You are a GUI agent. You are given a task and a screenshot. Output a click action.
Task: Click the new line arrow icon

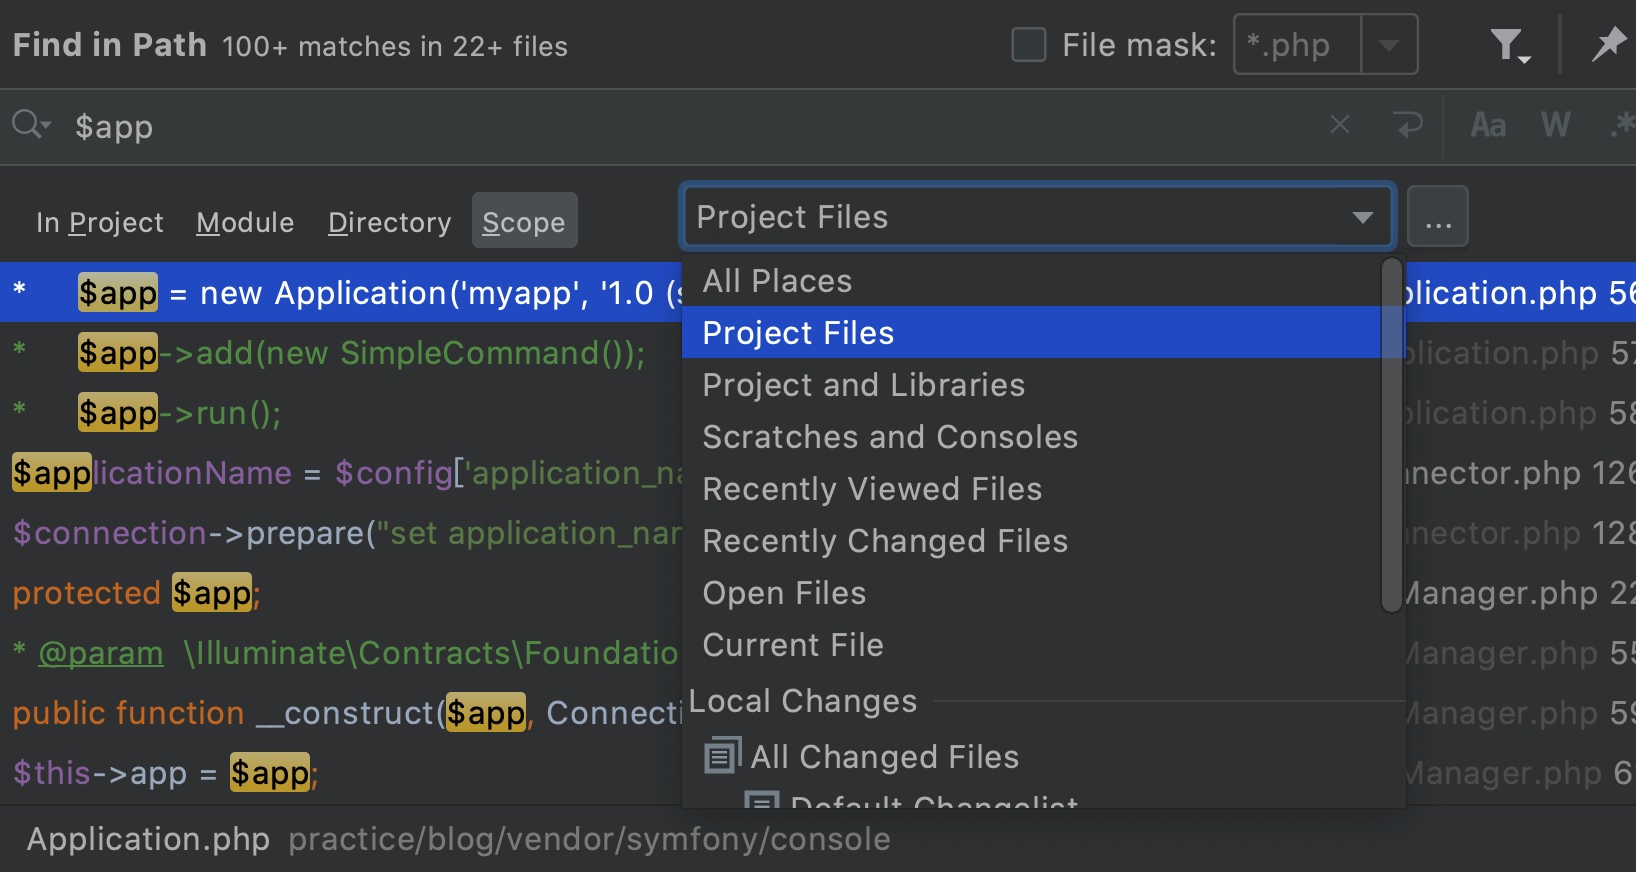(1408, 125)
